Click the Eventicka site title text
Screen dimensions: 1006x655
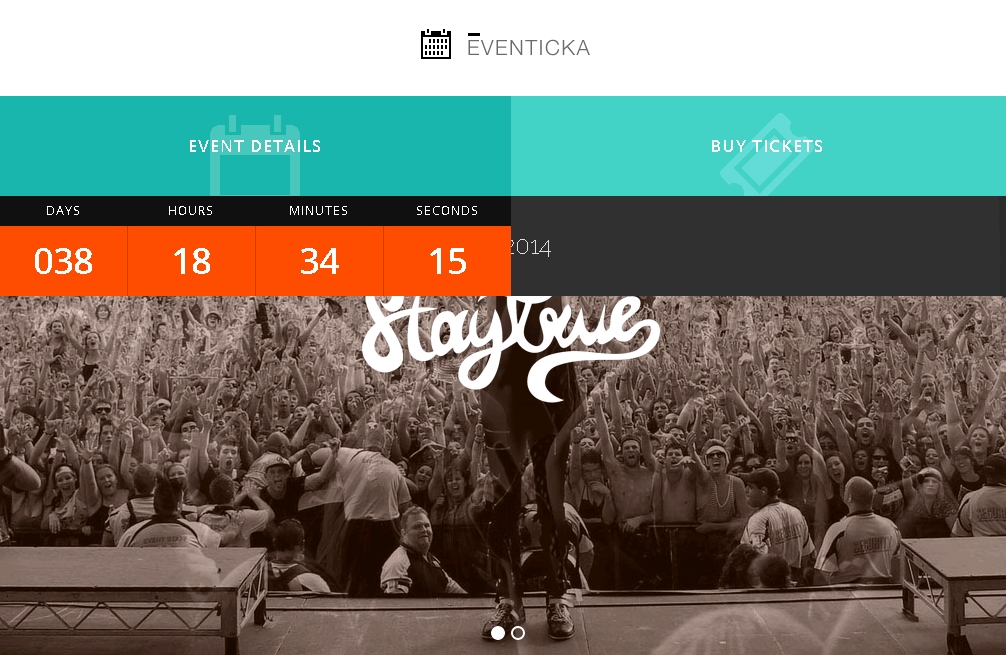pos(528,46)
